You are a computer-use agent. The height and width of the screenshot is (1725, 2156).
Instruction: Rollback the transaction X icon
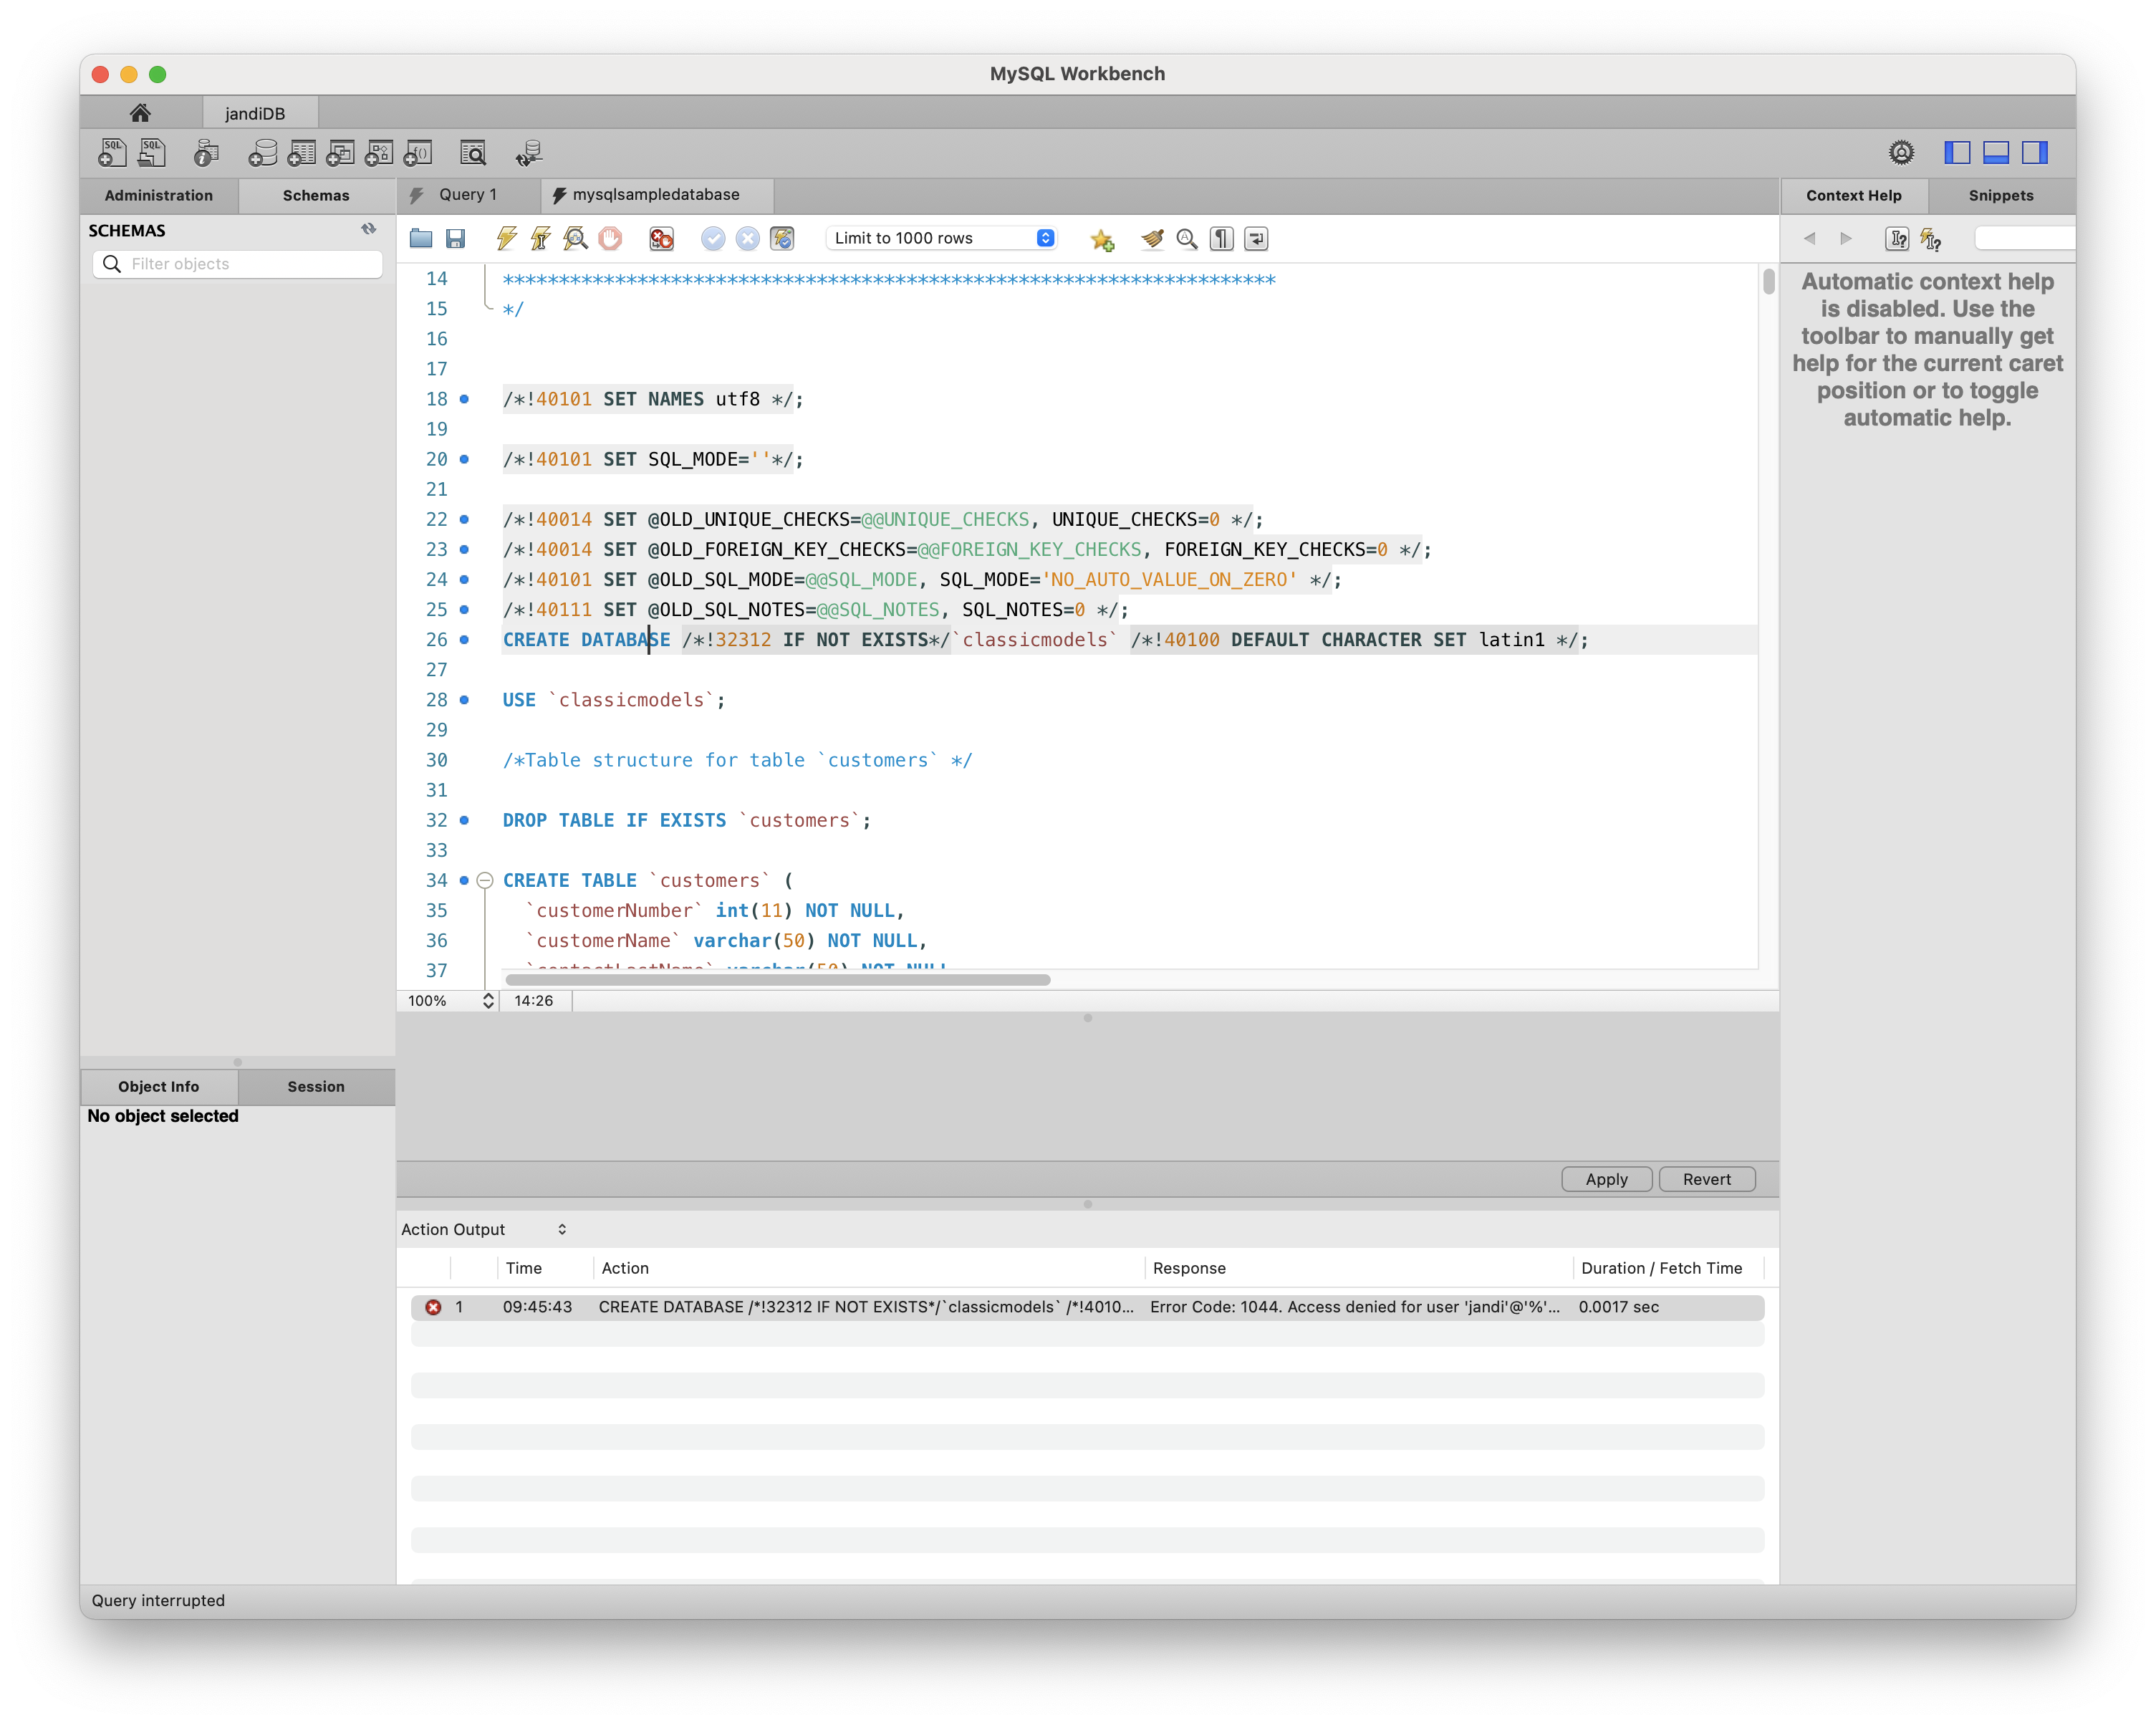[747, 238]
